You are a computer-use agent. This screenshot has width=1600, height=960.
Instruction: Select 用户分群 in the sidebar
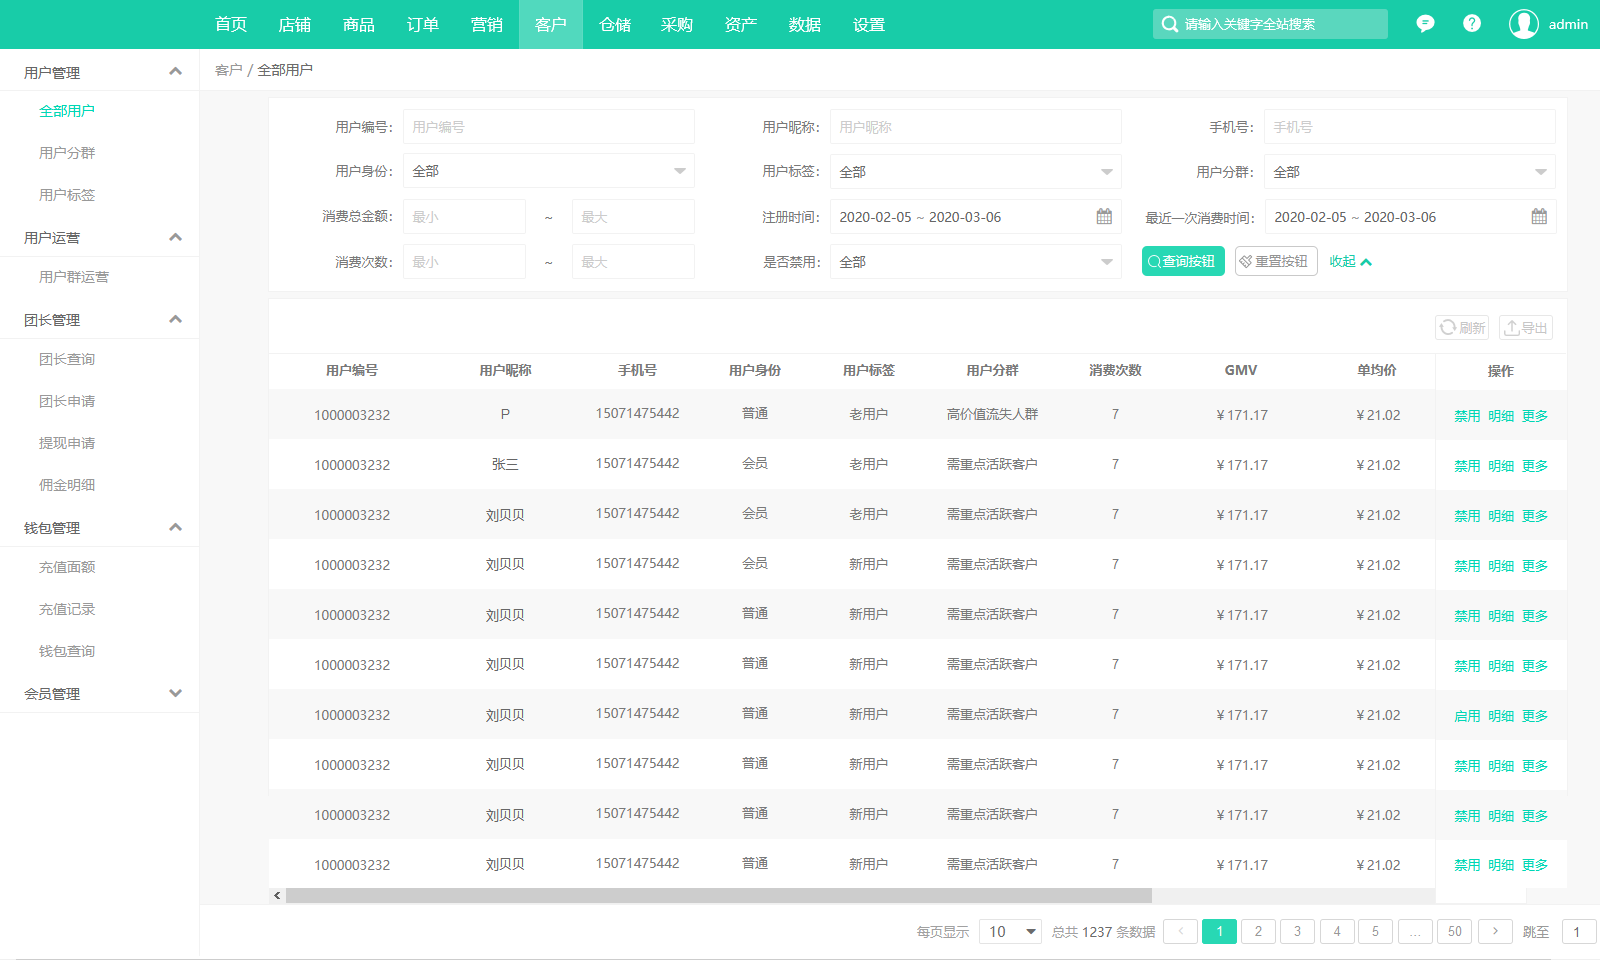(x=67, y=153)
